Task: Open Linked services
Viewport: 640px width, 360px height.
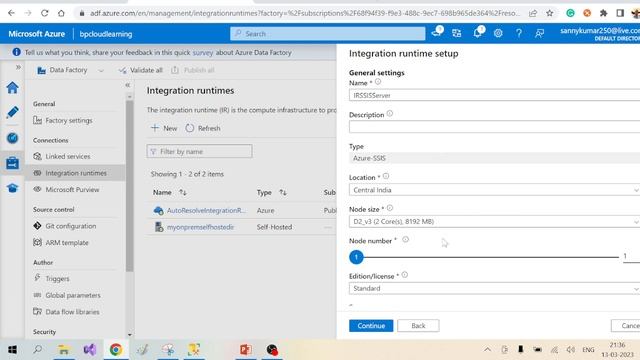Action: 68,156
